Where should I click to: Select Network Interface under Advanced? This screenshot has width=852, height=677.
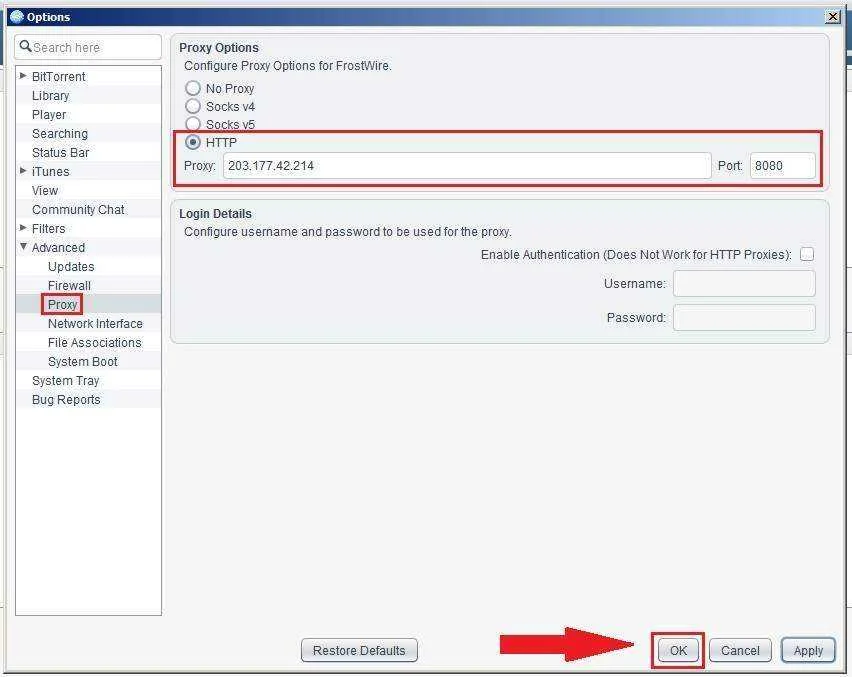pyautogui.click(x=95, y=324)
